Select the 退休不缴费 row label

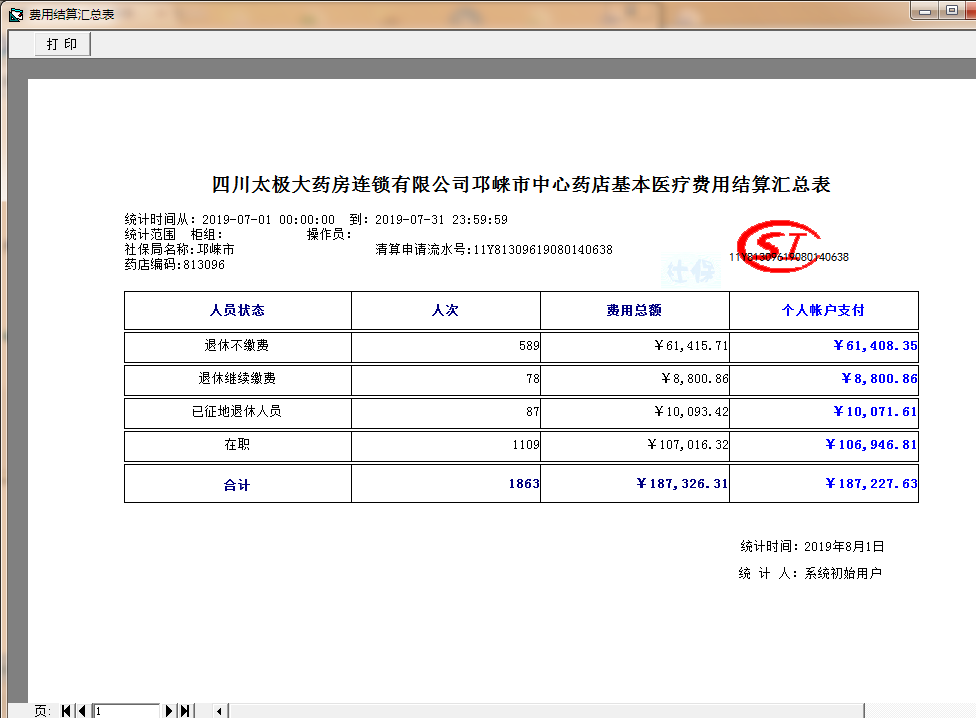tap(237, 345)
